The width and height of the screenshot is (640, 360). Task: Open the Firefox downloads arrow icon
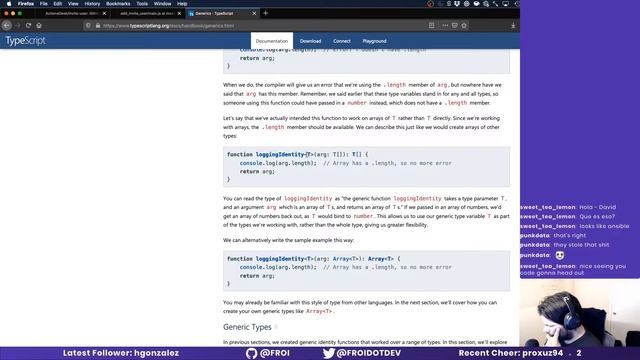pos(513,25)
